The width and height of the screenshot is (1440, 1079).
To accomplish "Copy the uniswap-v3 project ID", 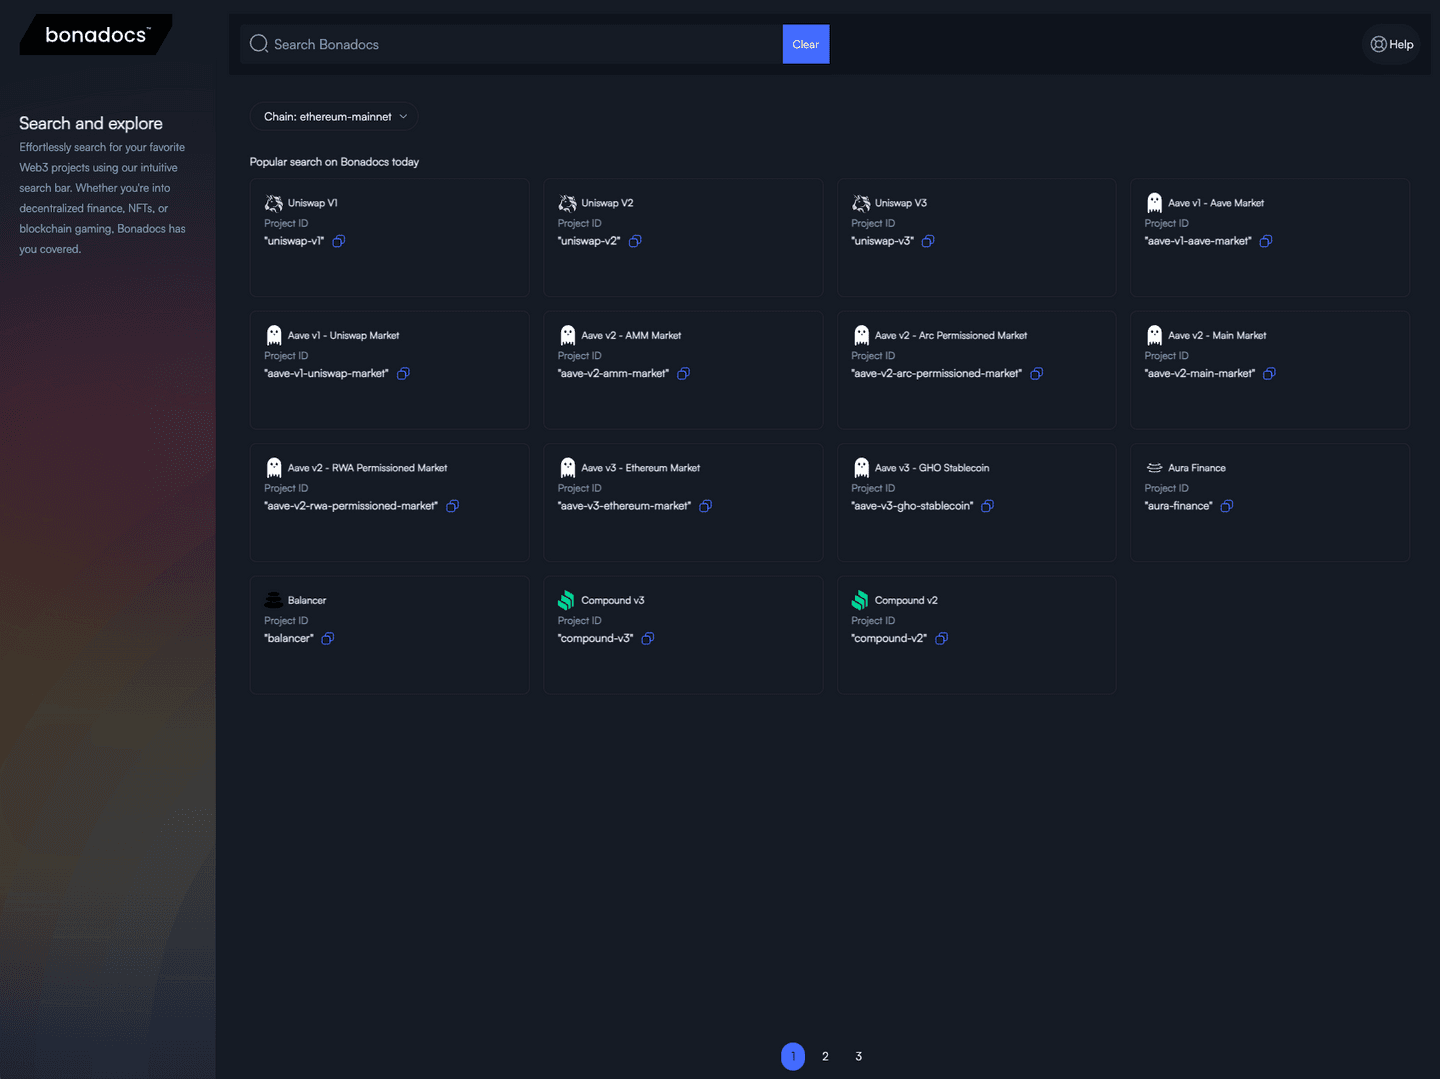I will [928, 241].
